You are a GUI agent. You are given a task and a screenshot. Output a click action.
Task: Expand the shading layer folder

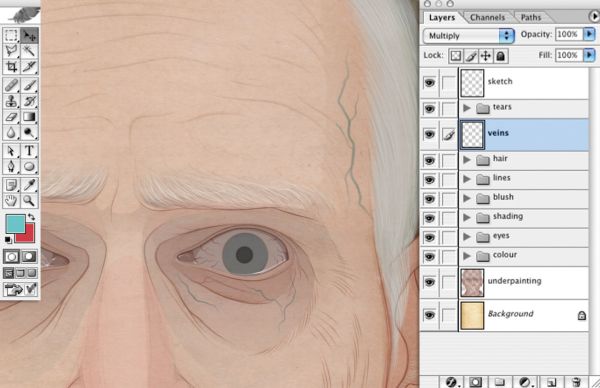click(x=466, y=217)
